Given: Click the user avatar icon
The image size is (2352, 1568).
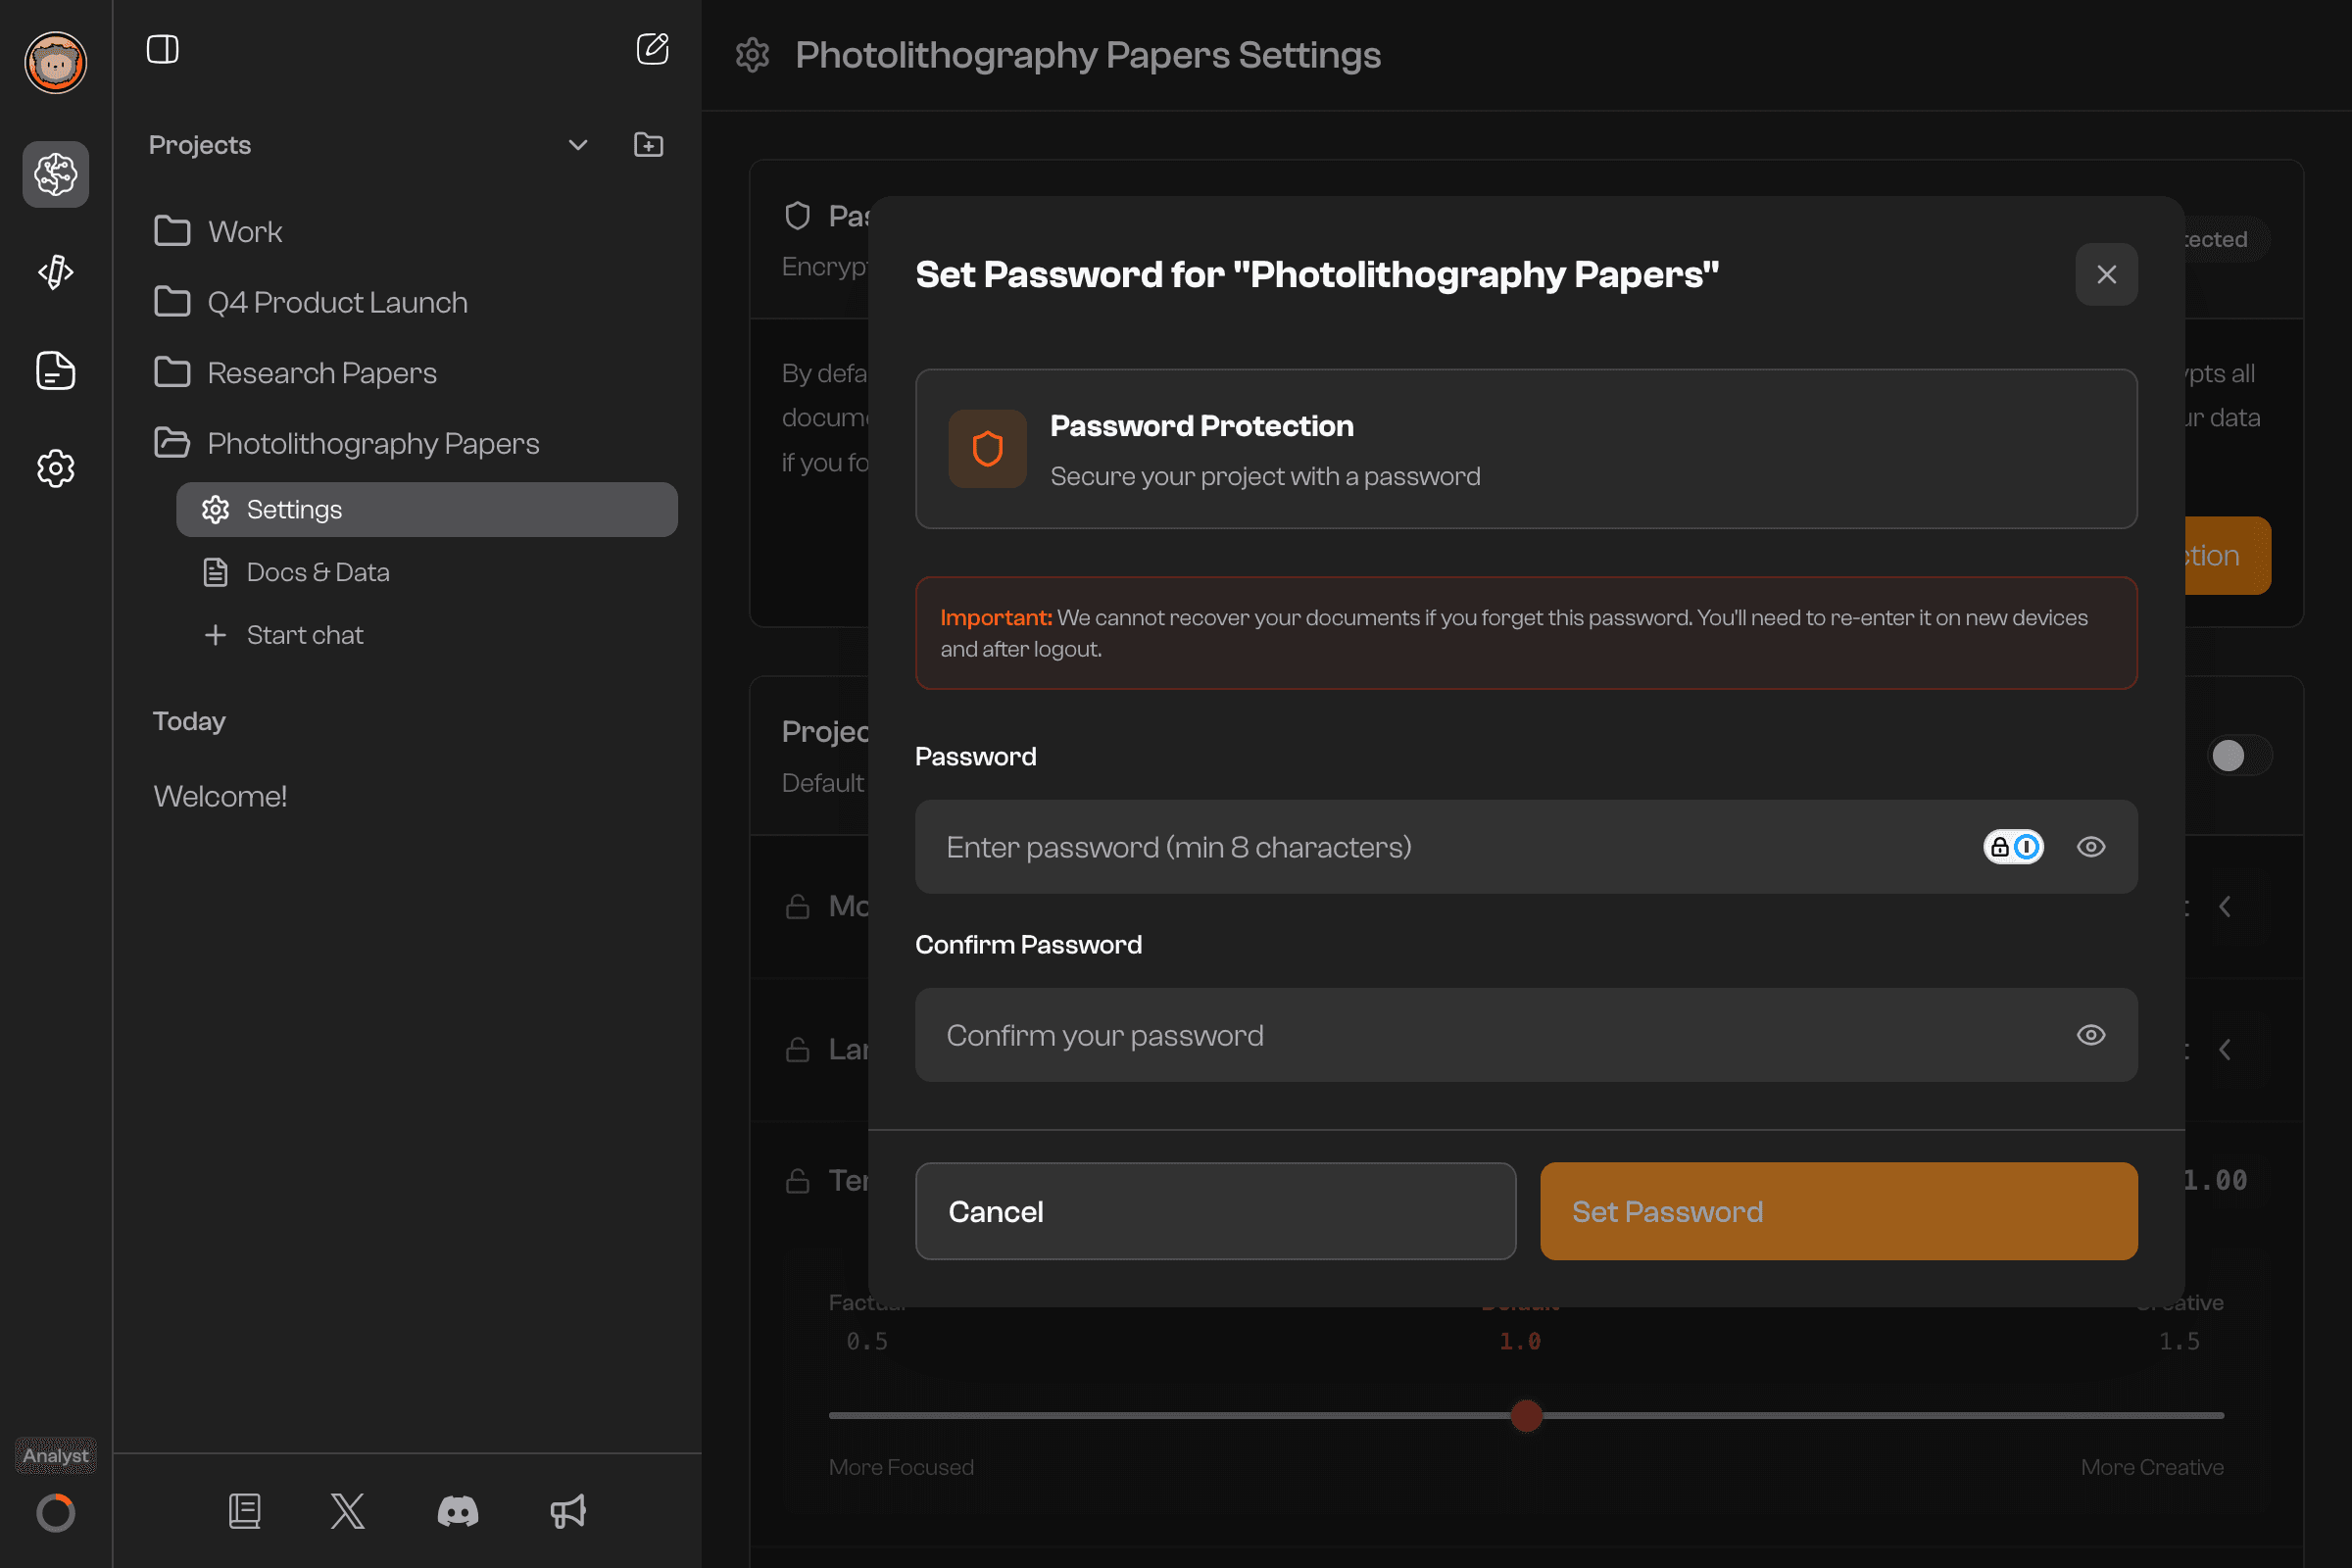Looking at the screenshot, I should 56,62.
